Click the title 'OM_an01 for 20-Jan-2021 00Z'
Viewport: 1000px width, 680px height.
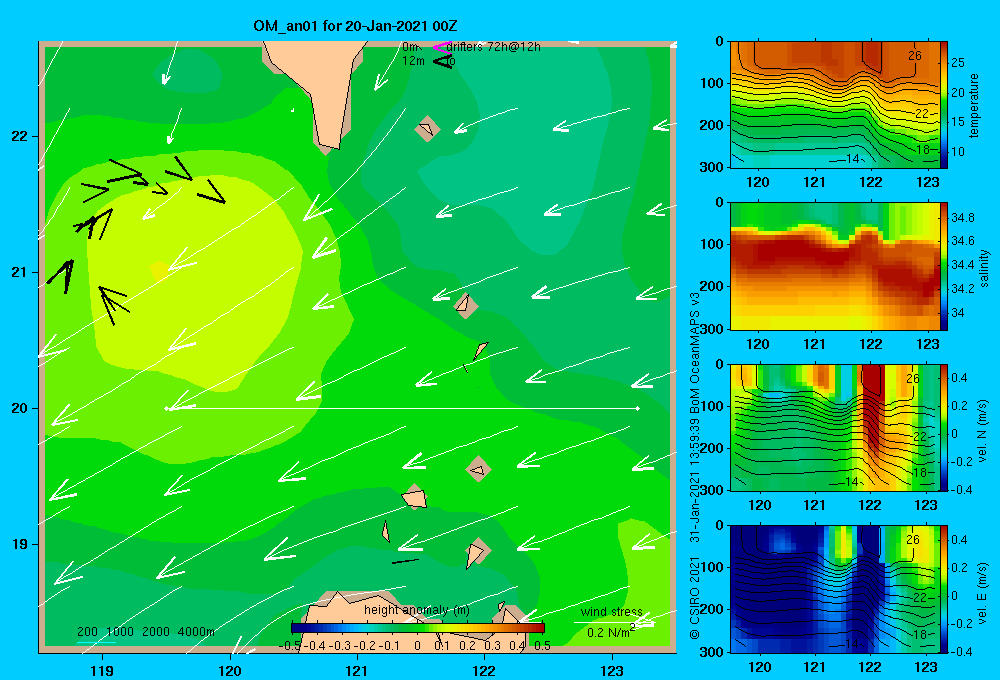(355, 26)
